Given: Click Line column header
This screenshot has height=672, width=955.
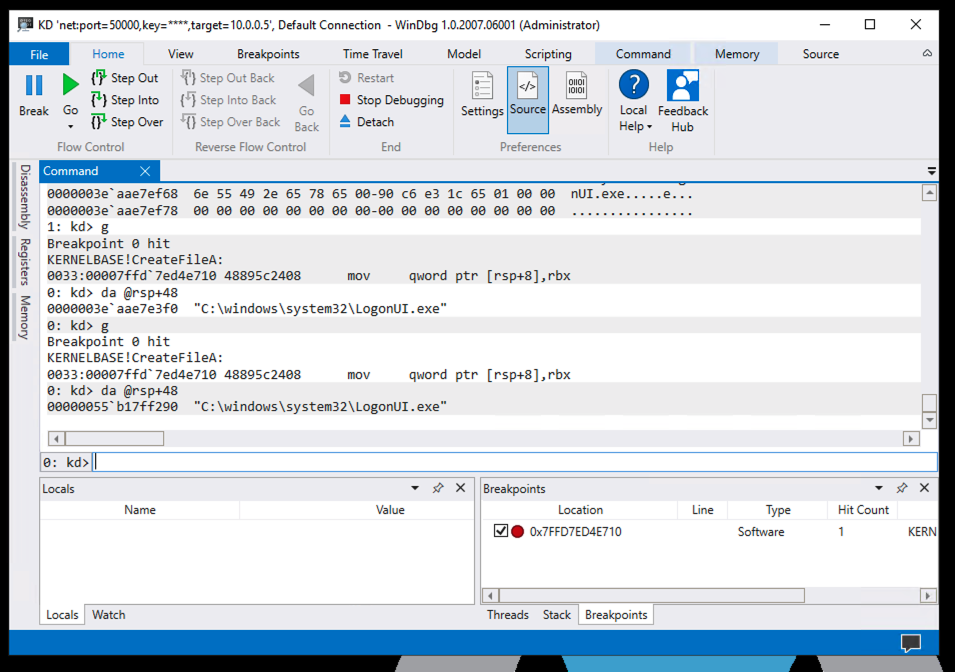Looking at the screenshot, I should [x=702, y=510].
